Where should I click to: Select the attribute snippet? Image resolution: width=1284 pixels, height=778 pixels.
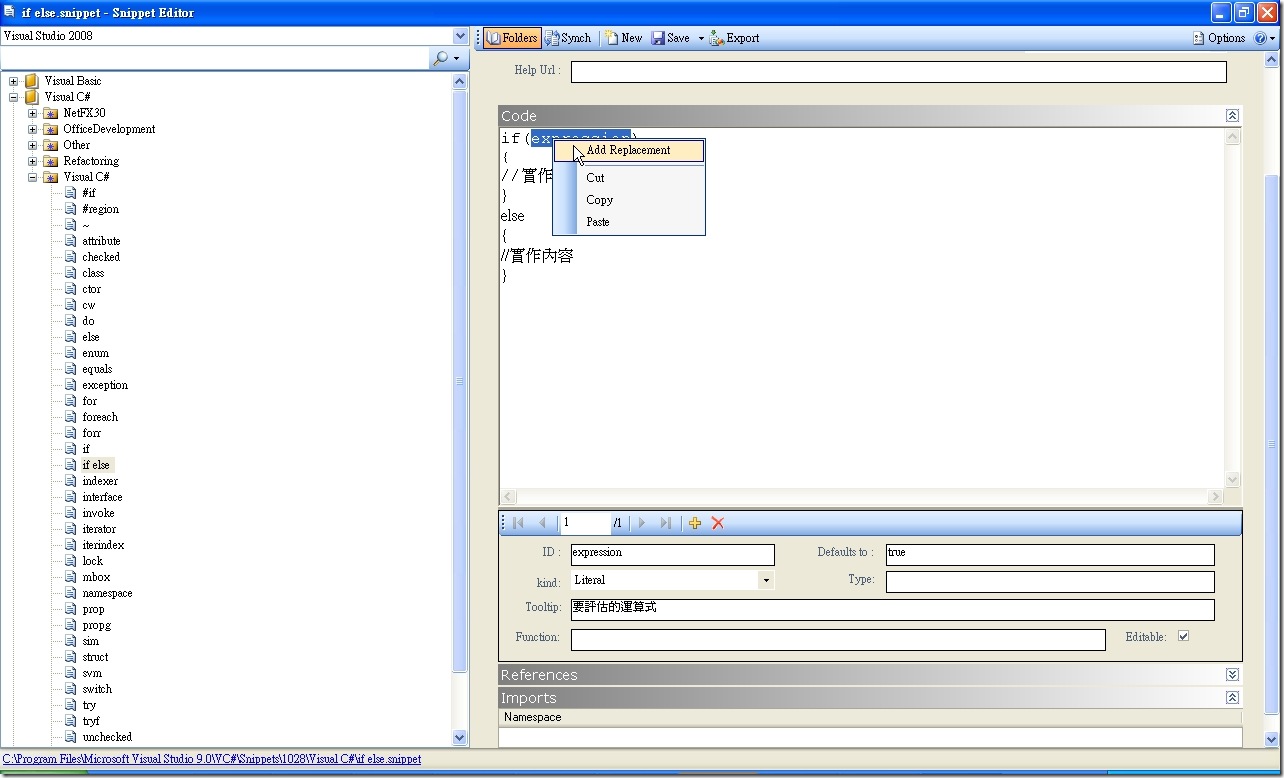(101, 241)
